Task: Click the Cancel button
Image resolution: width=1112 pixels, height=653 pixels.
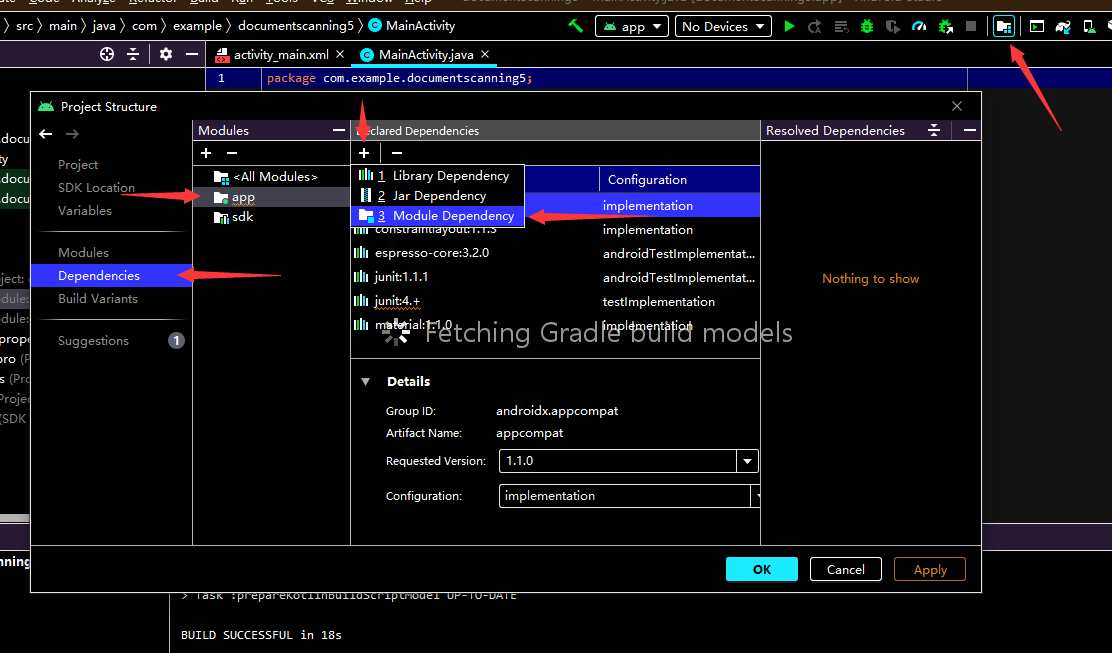Action: [845, 569]
